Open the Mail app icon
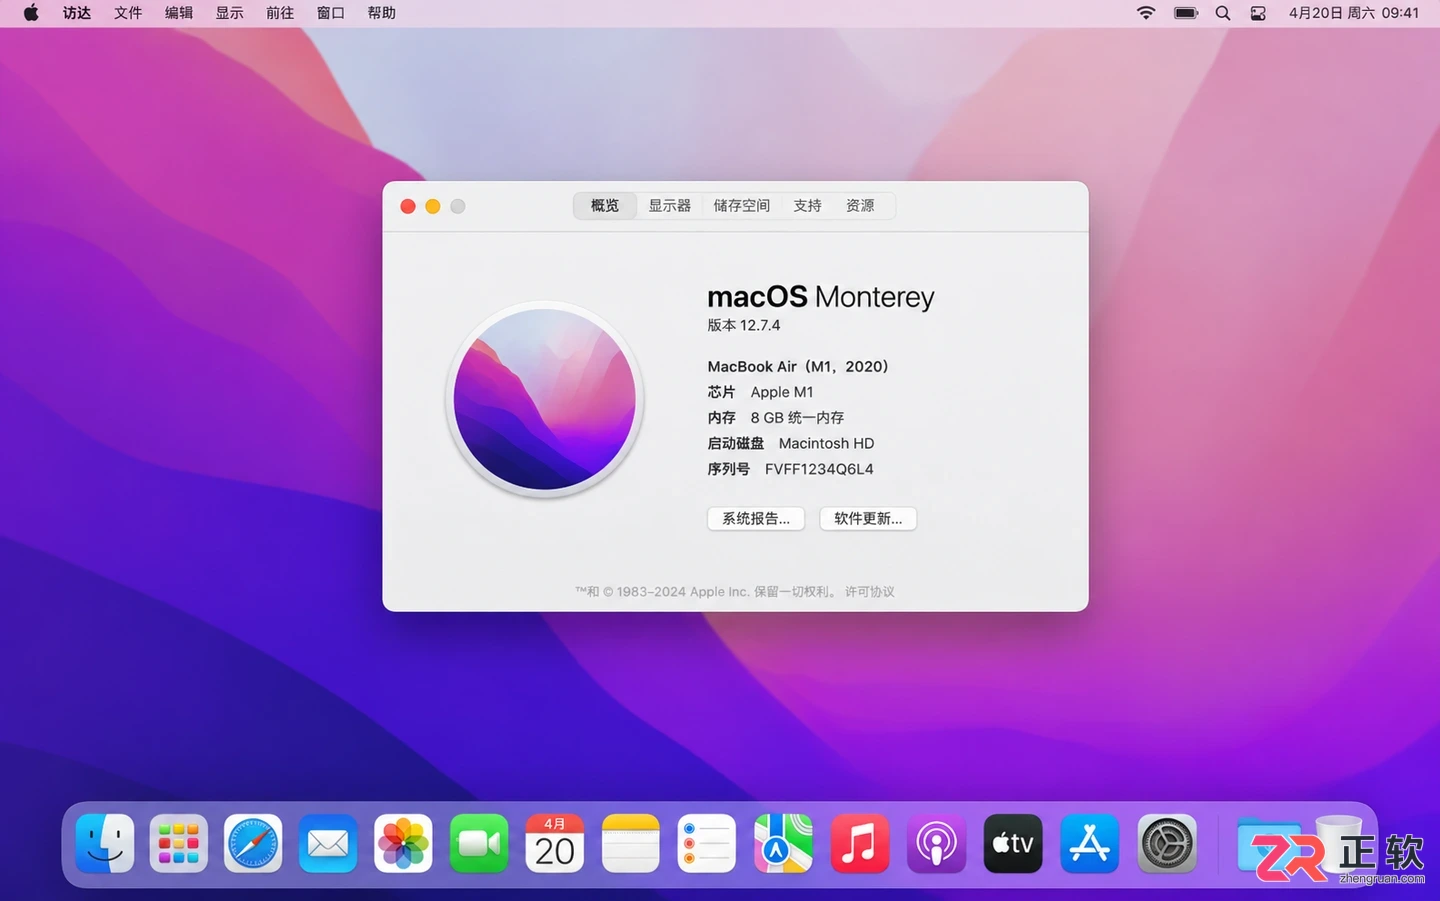 click(x=328, y=843)
